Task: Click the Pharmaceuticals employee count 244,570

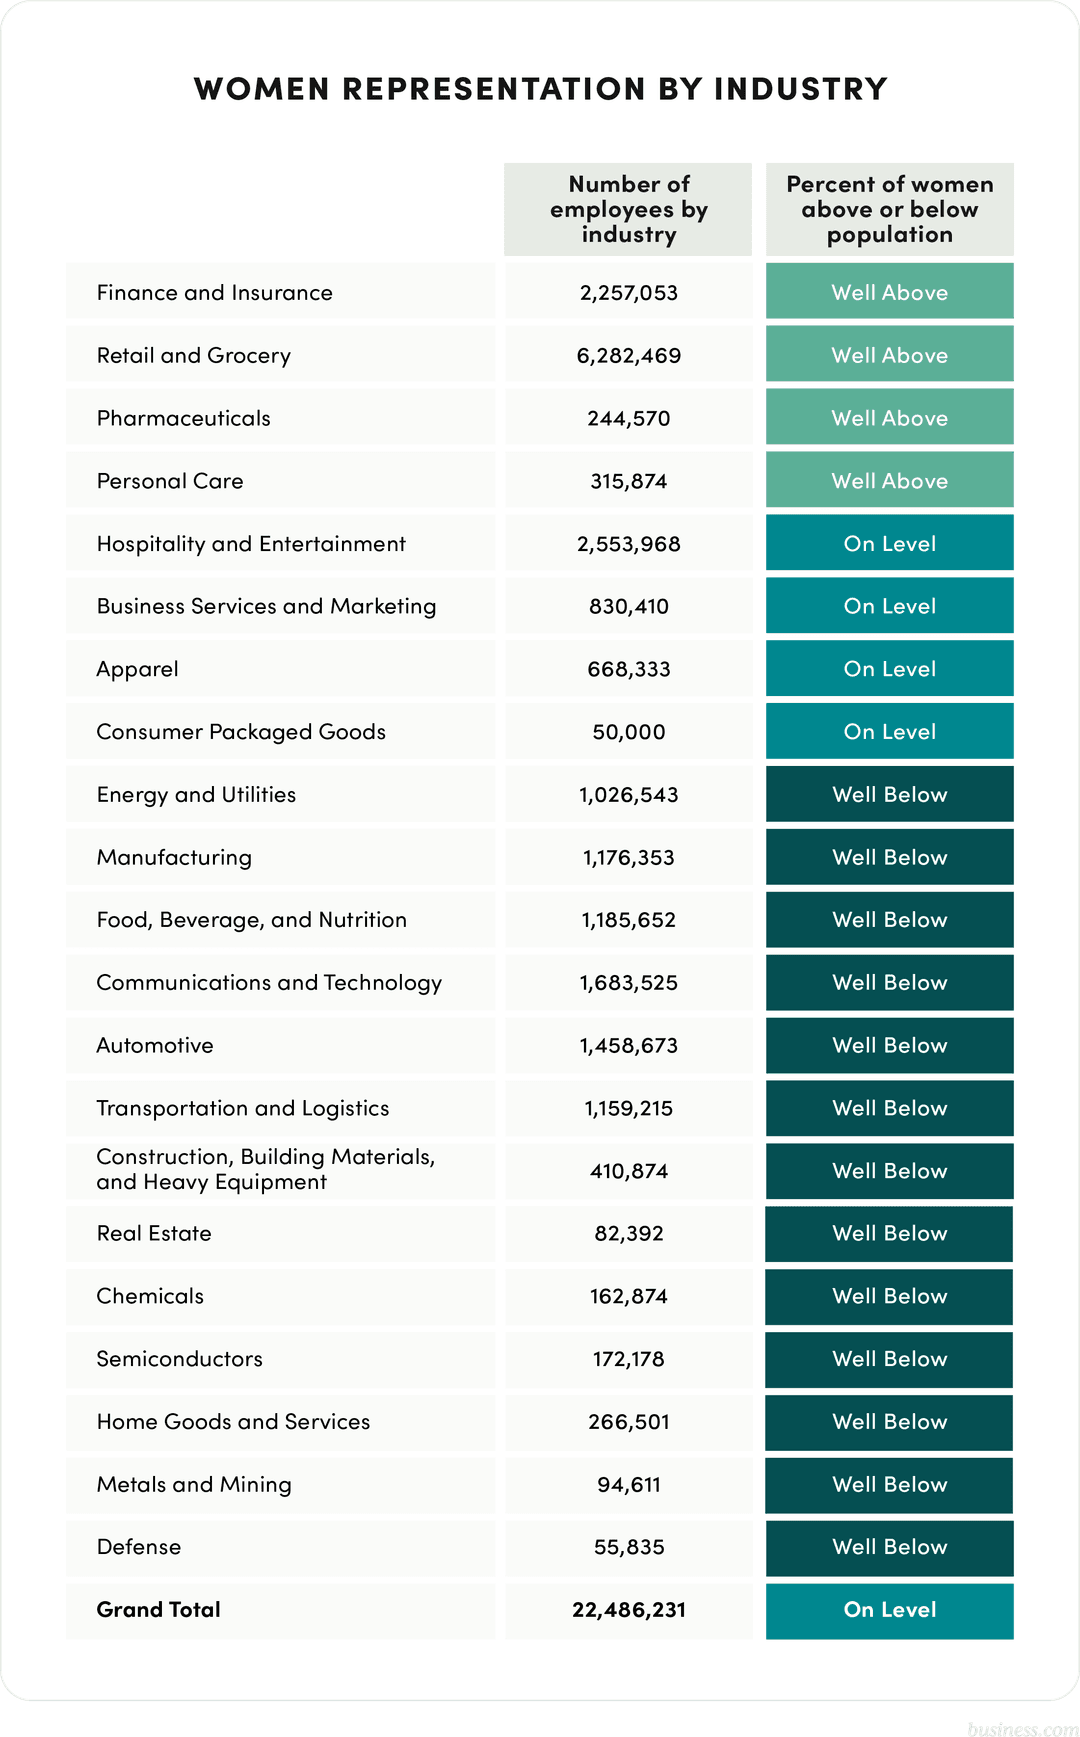Action: [628, 418]
